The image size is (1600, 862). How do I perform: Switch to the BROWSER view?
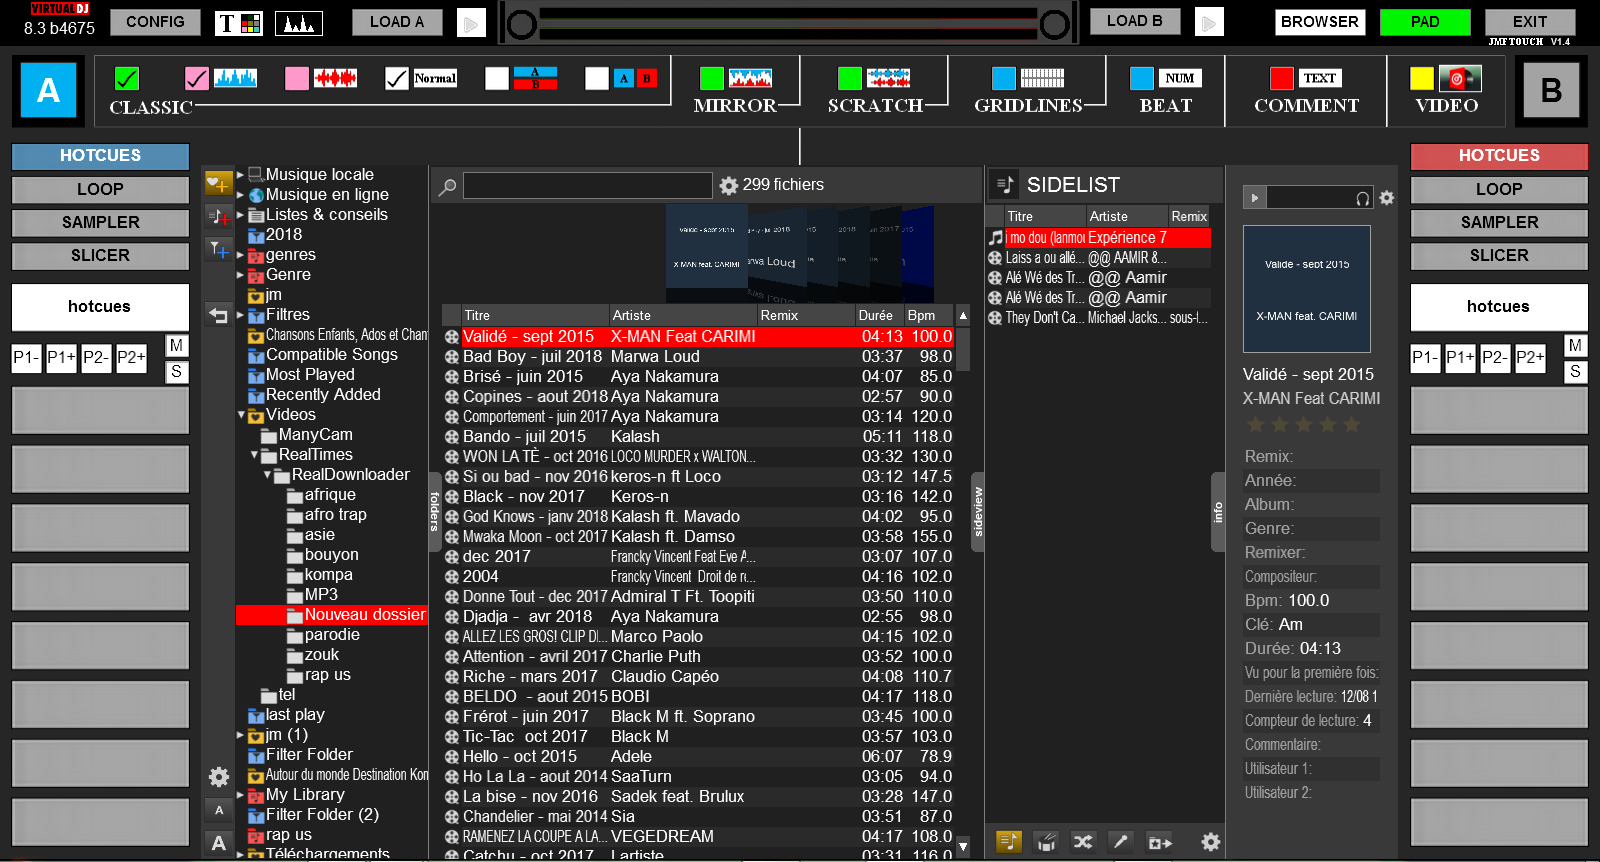(1320, 22)
